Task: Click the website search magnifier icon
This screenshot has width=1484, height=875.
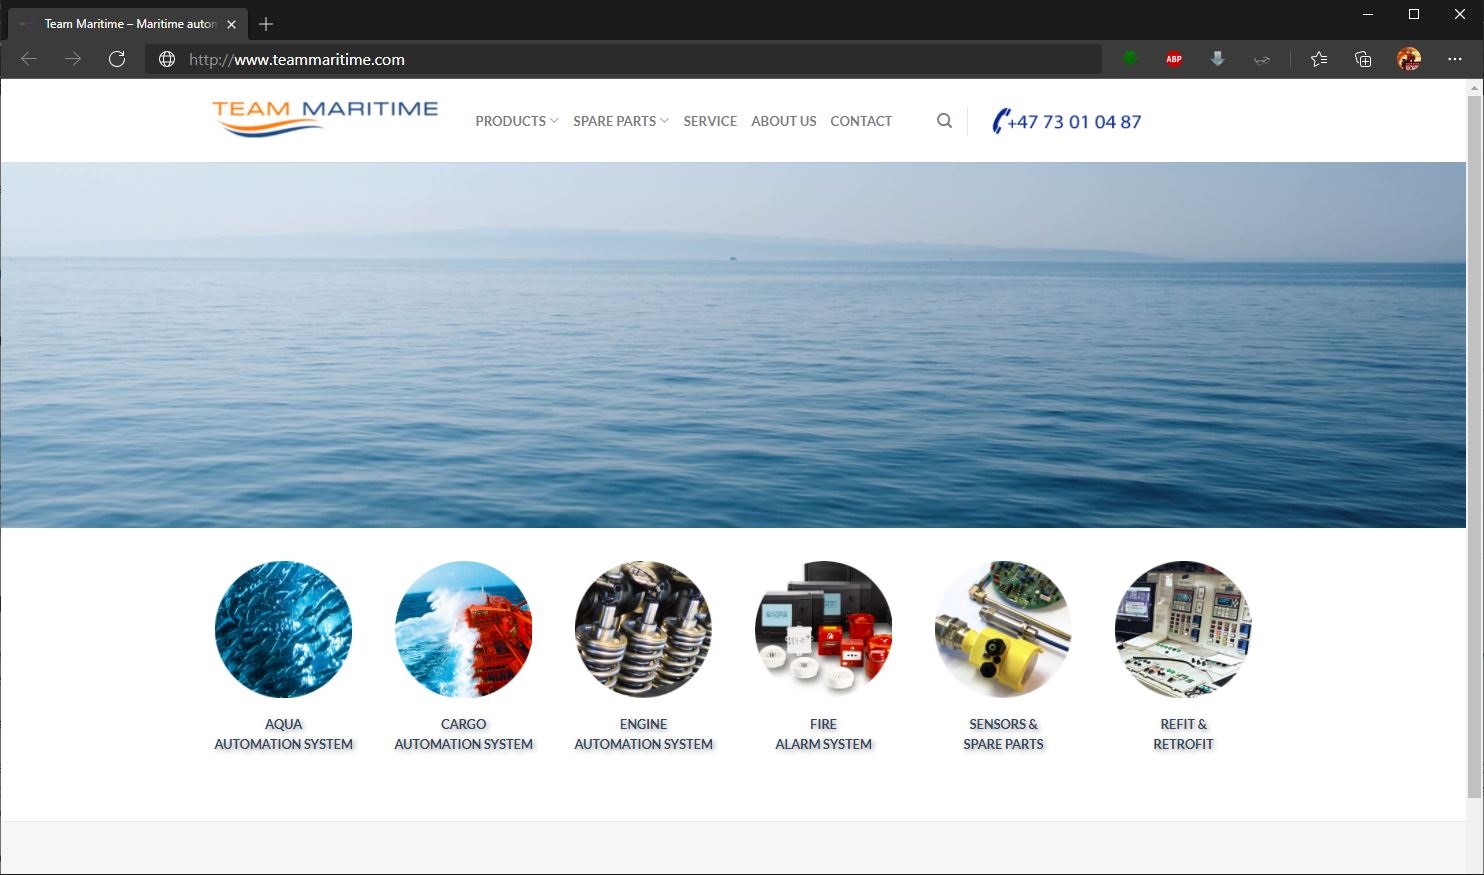Action: click(x=944, y=121)
